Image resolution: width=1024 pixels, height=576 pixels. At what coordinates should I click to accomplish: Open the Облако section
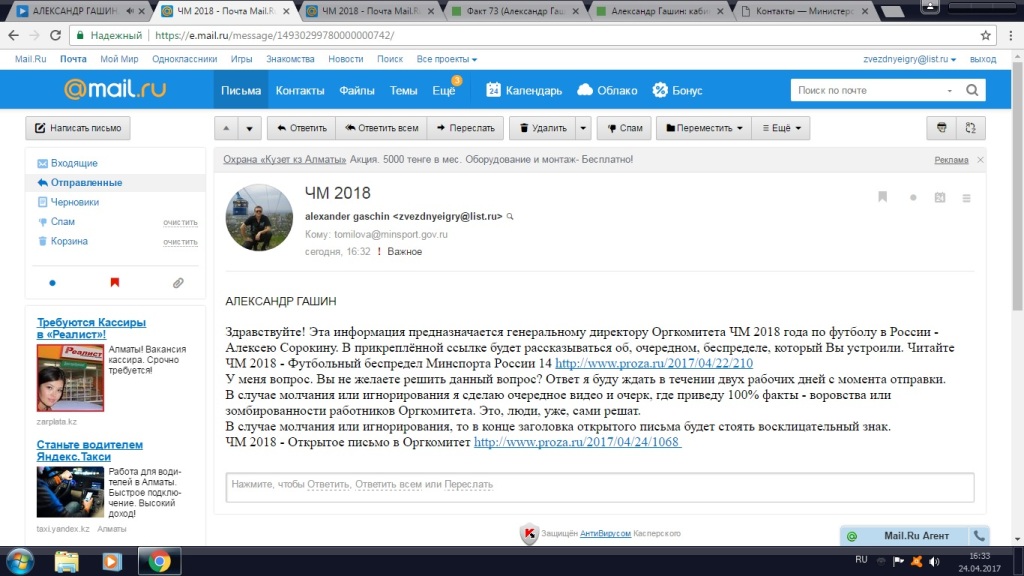(x=607, y=90)
